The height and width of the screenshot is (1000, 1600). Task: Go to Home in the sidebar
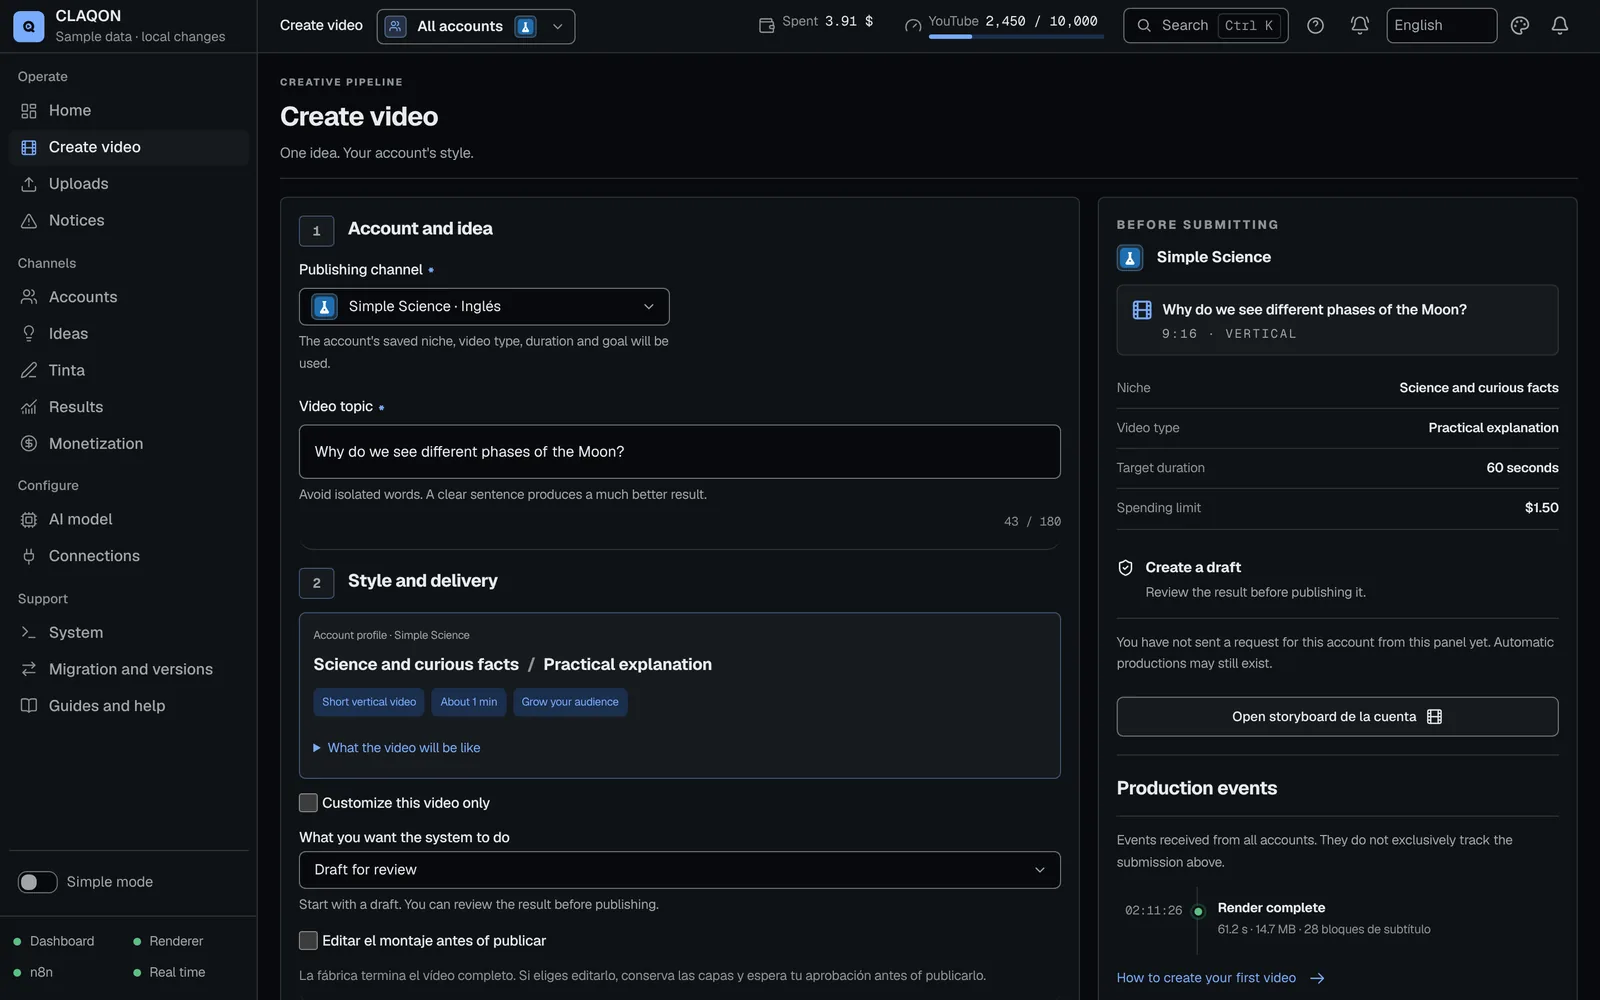point(129,111)
